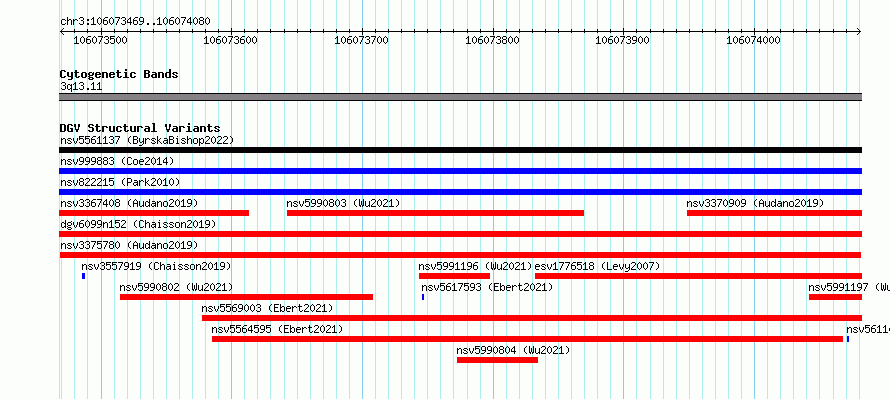The height and width of the screenshot is (399, 890).
Task: Open the nsv5564595 (Ebert2021) label
Action: pyautogui.click(x=278, y=329)
